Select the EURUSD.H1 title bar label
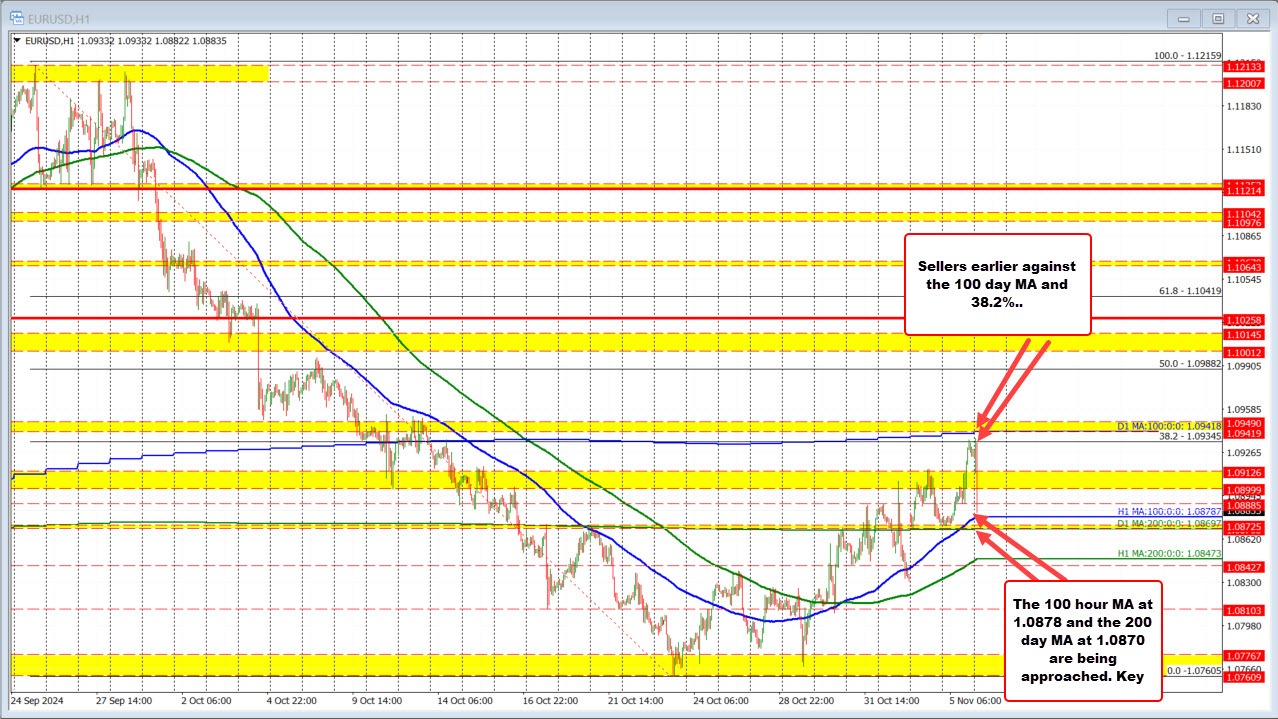This screenshot has width=1278, height=719. tap(59, 18)
